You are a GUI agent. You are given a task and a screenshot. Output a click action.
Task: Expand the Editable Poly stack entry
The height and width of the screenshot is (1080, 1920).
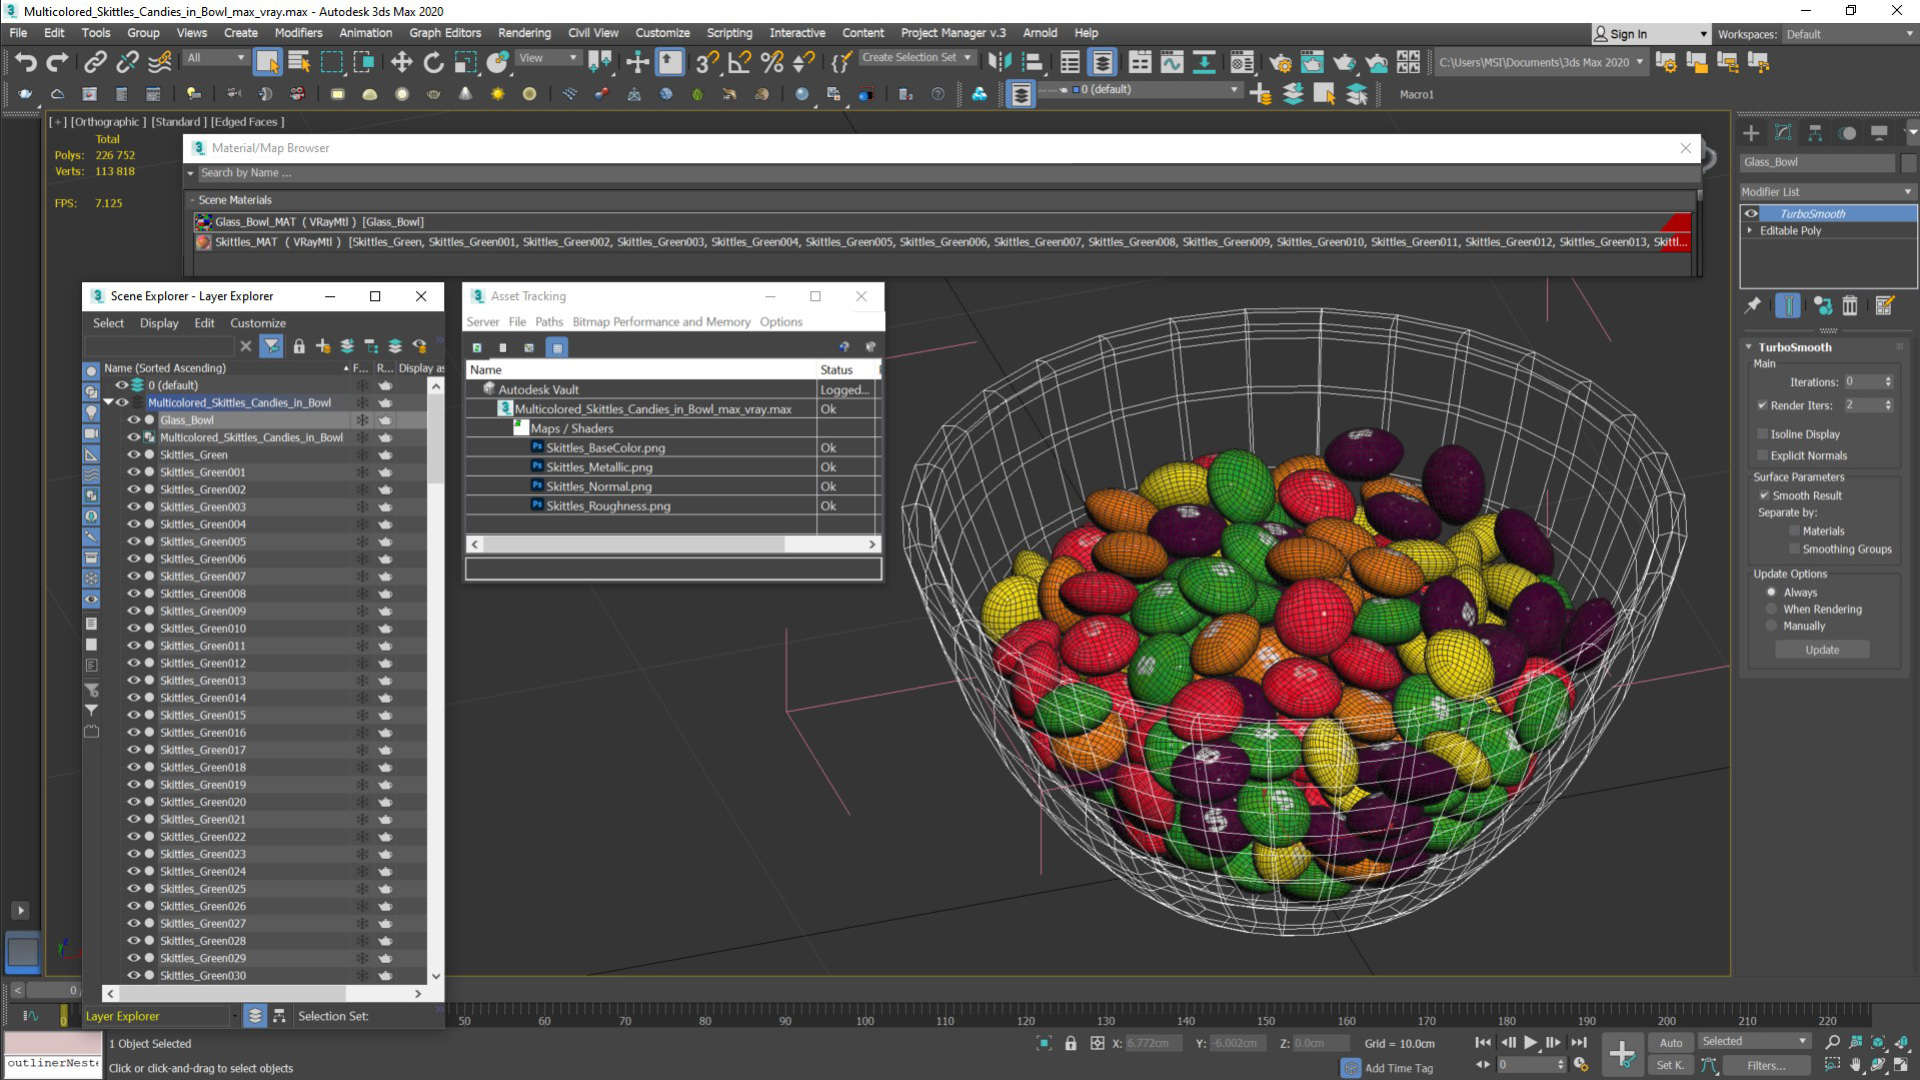pos(1750,230)
